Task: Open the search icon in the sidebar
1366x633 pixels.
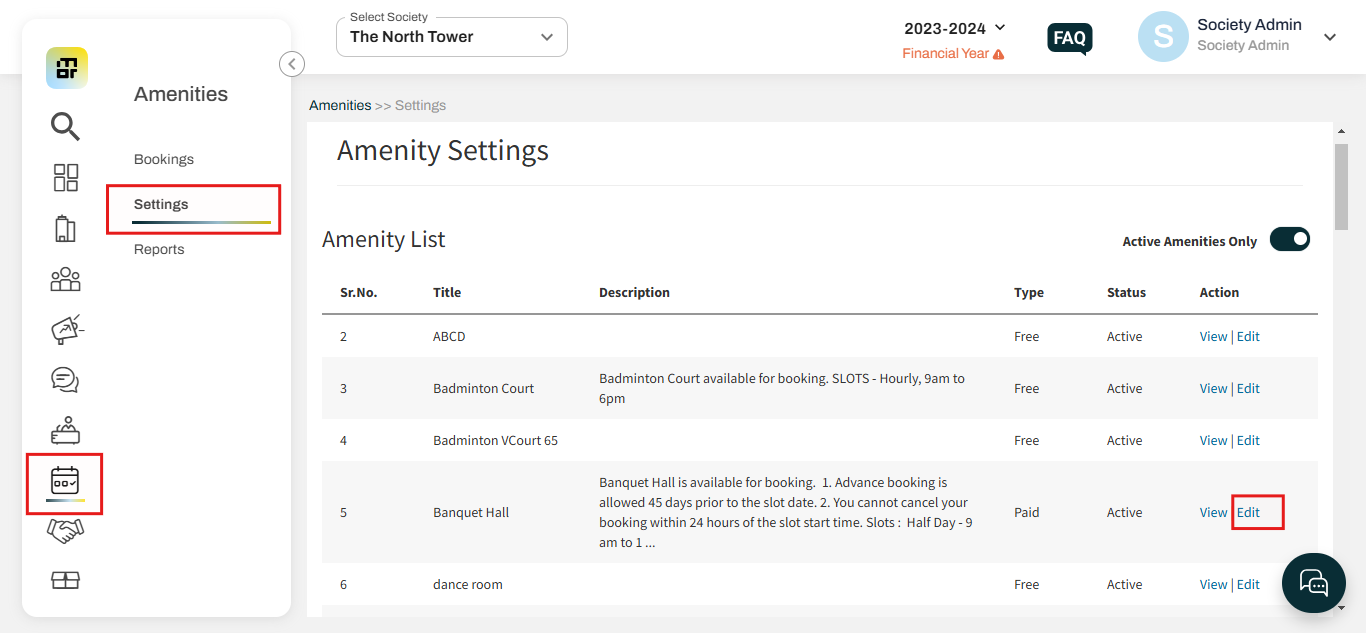Action: pyautogui.click(x=65, y=127)
